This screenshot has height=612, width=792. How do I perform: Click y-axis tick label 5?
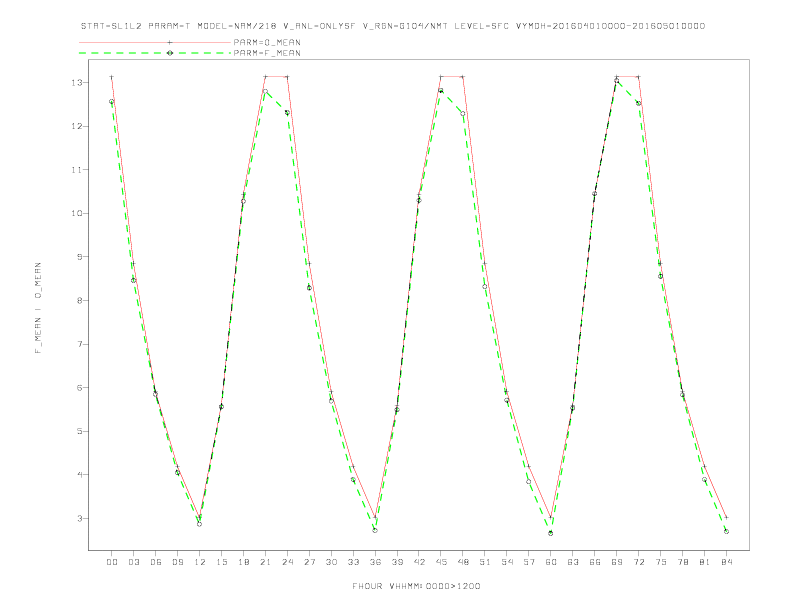coord(80,431)
